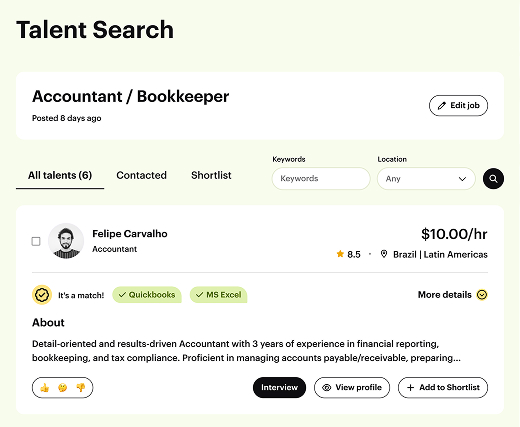Click the yellow chevron beside More details
This screenshot has height=427, width=520.
[482, 295]
